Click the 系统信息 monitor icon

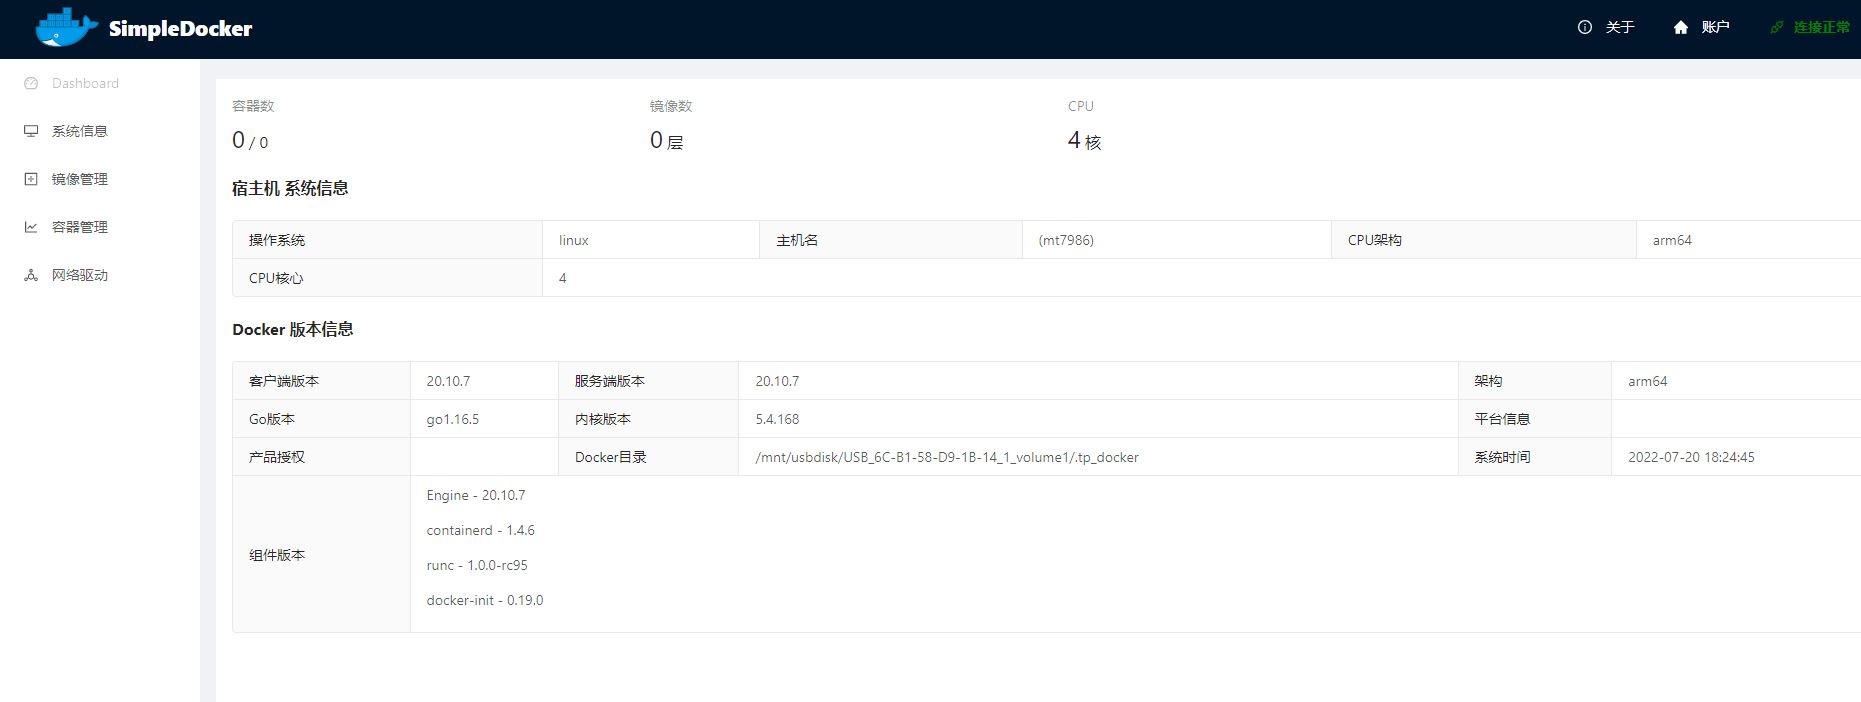point(31,131)
